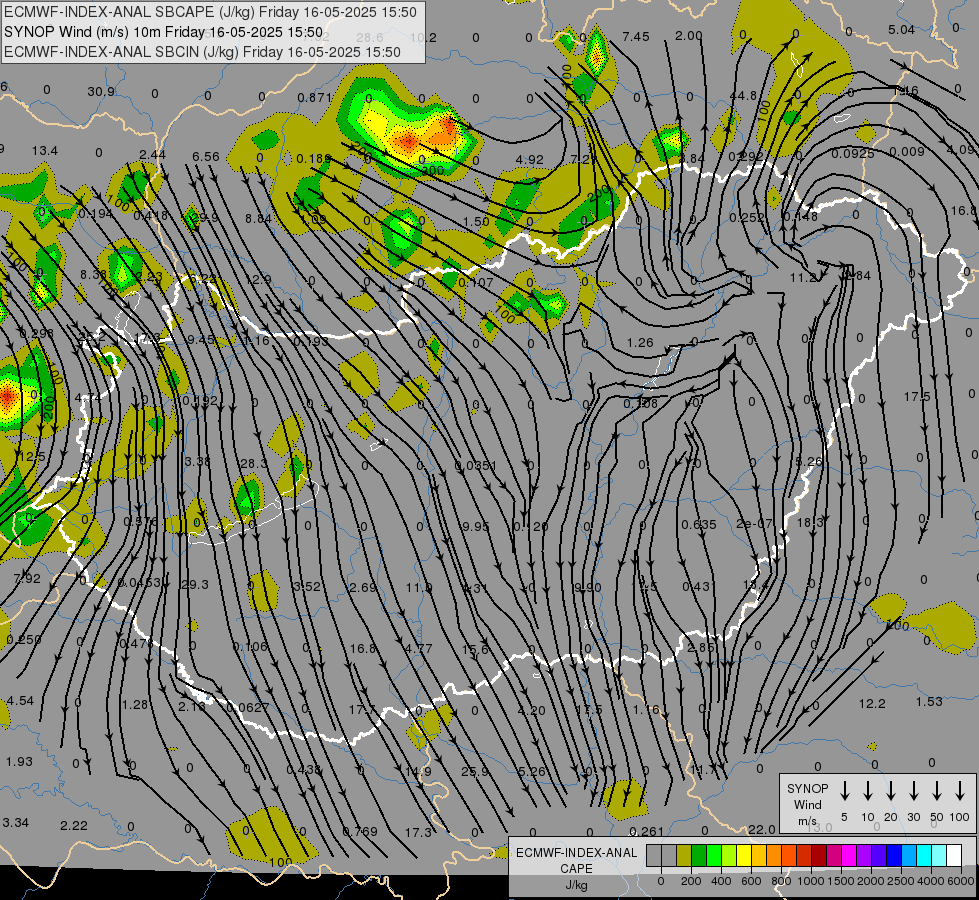979x900 pixels.
Task: Click the '17.3' value on the map
Action: [418, 832]
